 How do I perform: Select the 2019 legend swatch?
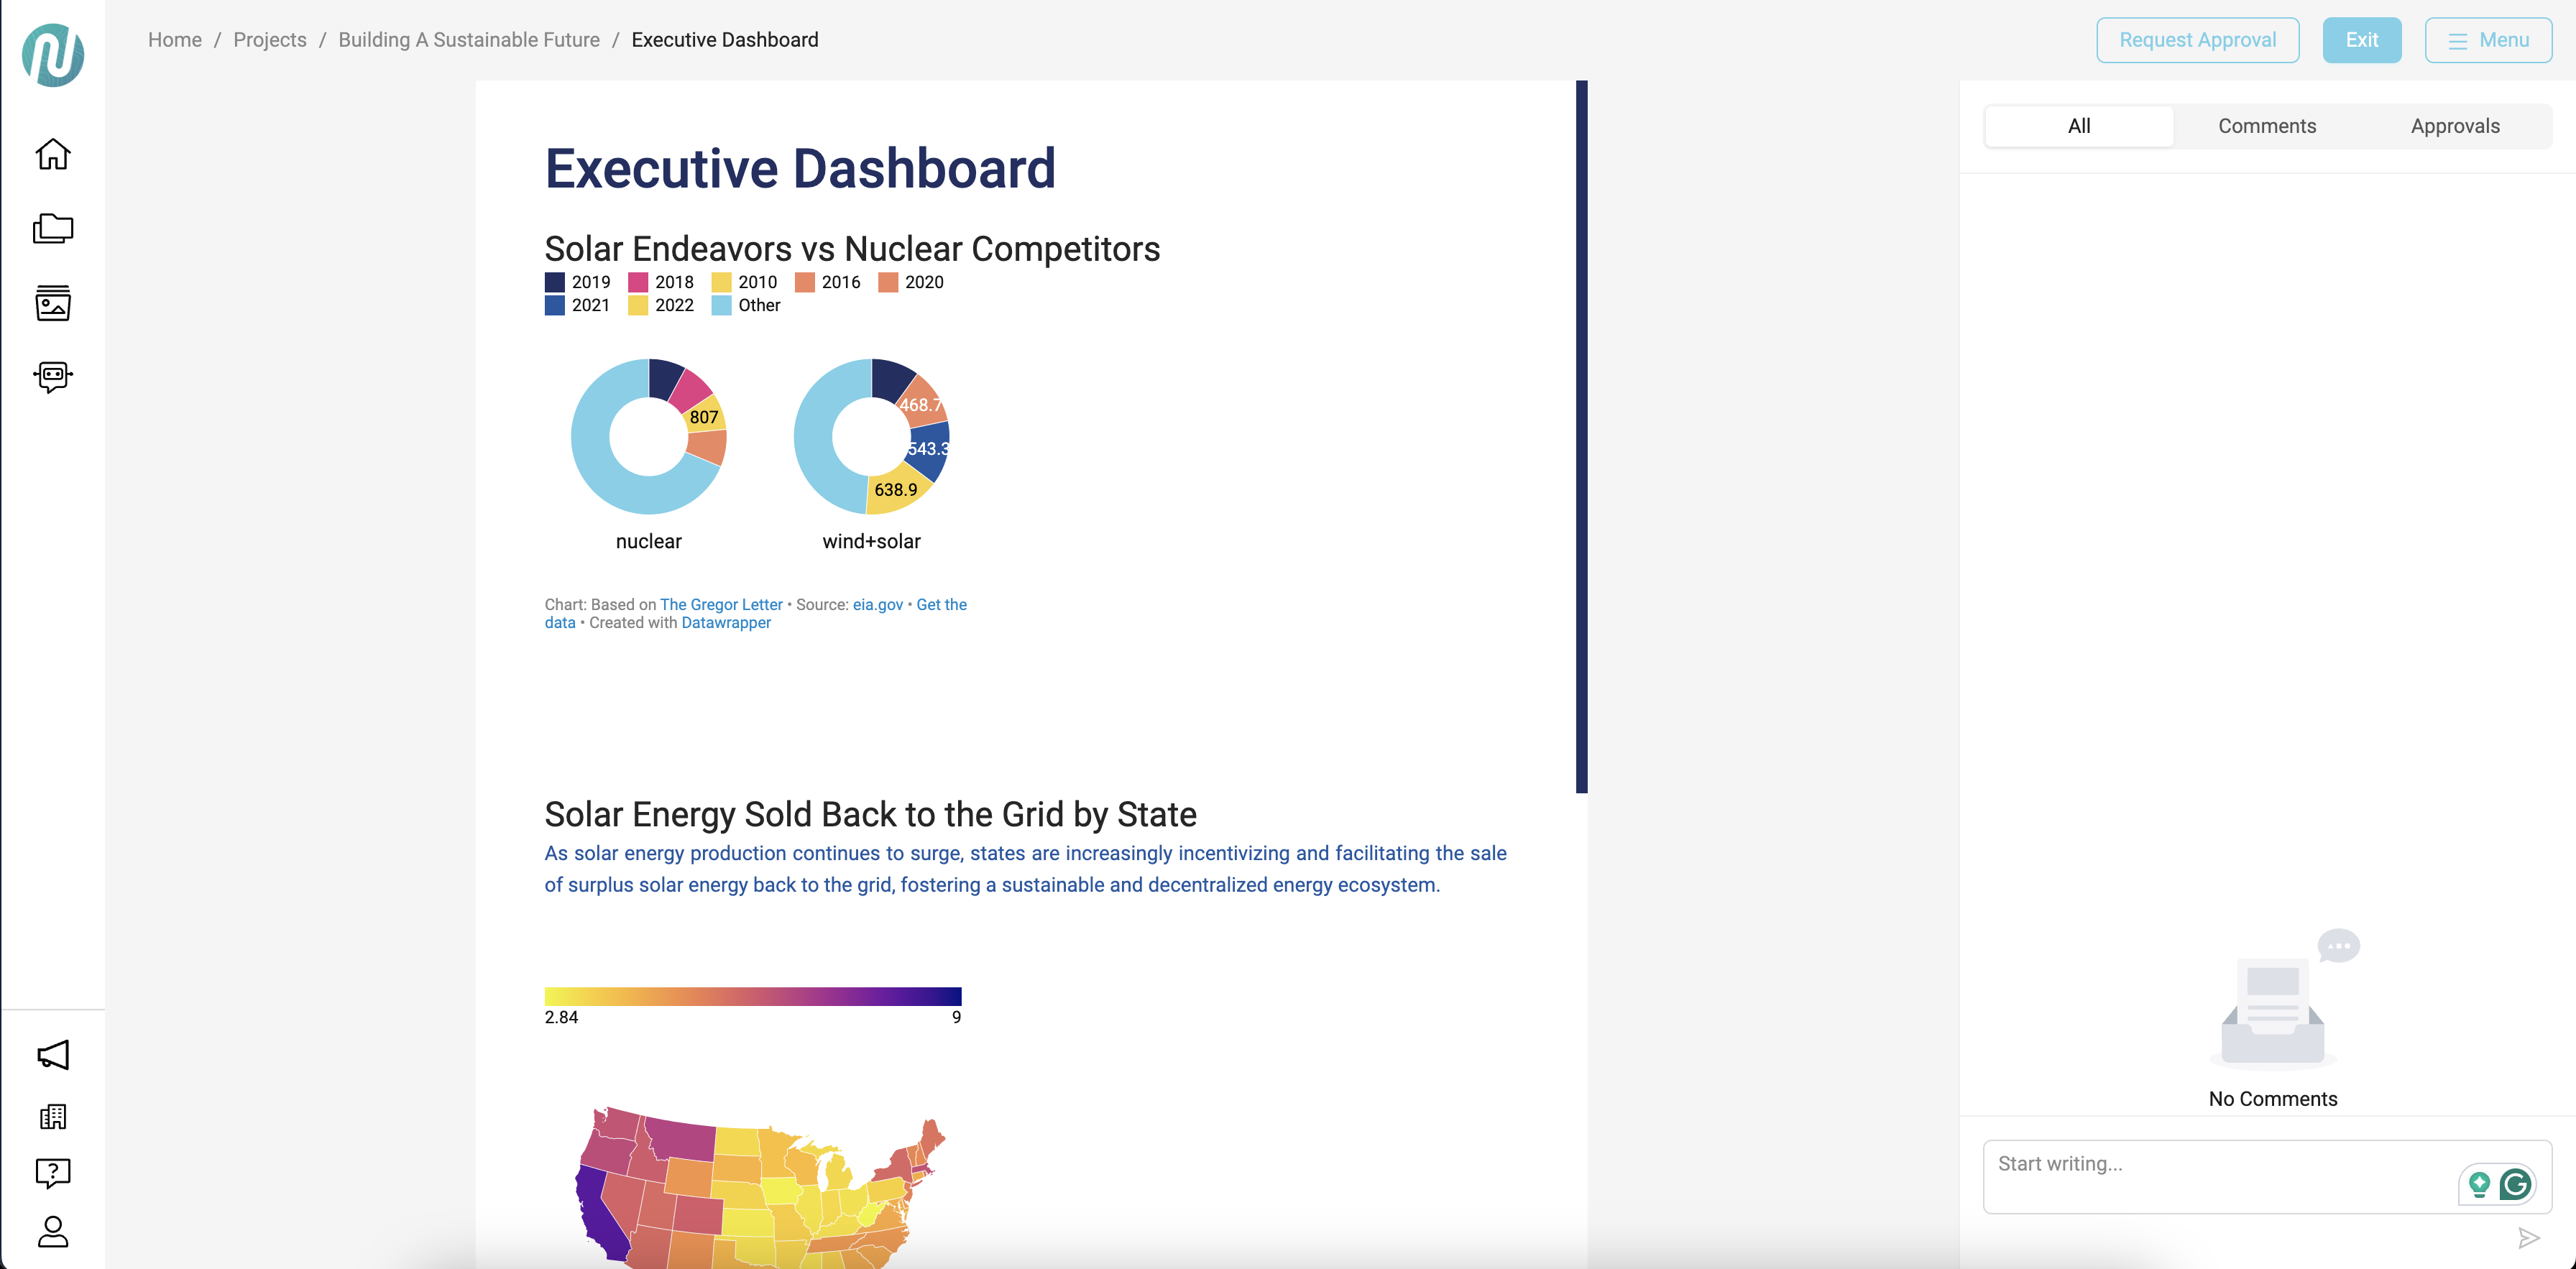pos(555,282)
